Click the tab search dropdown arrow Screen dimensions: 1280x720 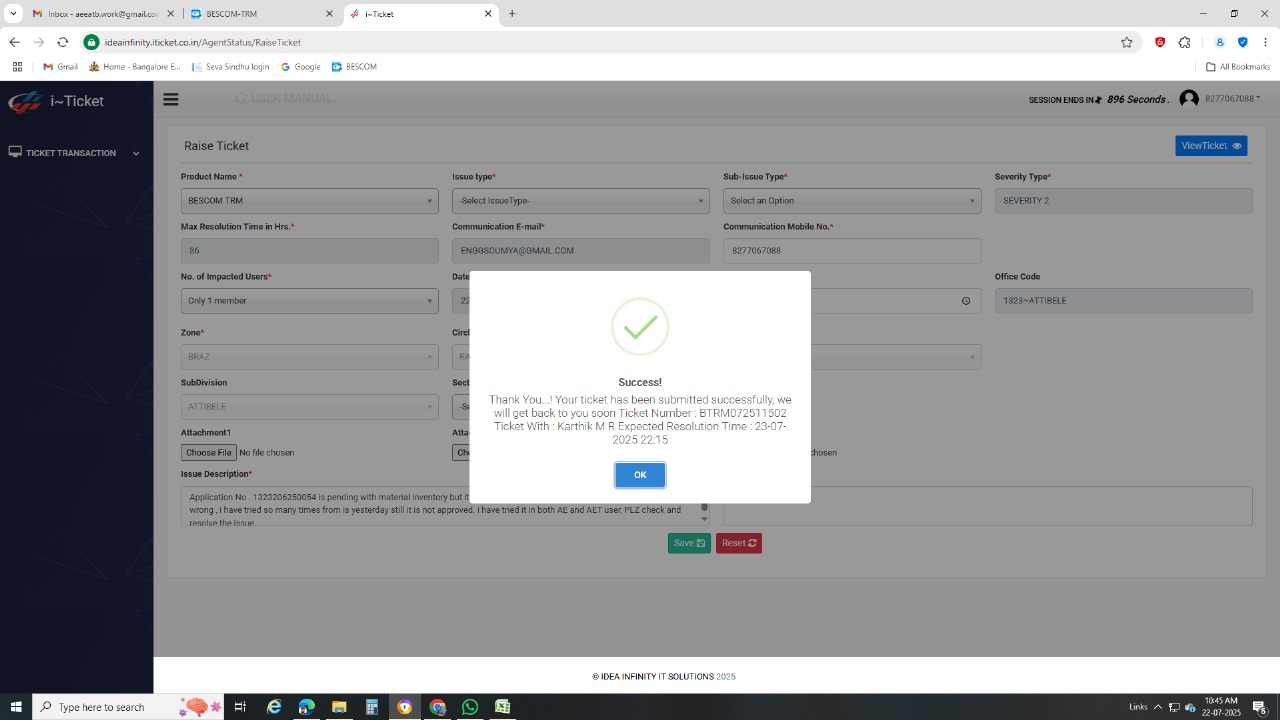(13, 14)
